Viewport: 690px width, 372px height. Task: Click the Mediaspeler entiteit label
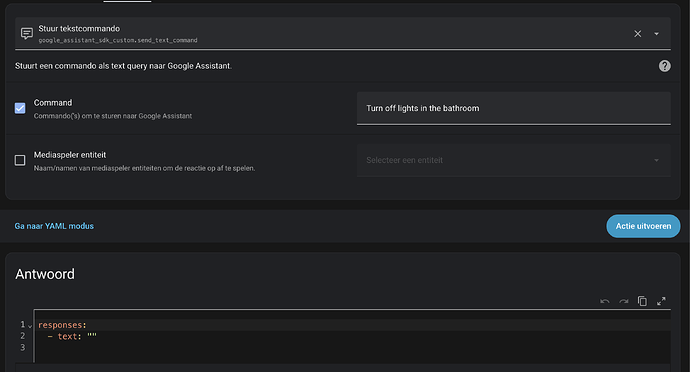click(x=70, y=155)
